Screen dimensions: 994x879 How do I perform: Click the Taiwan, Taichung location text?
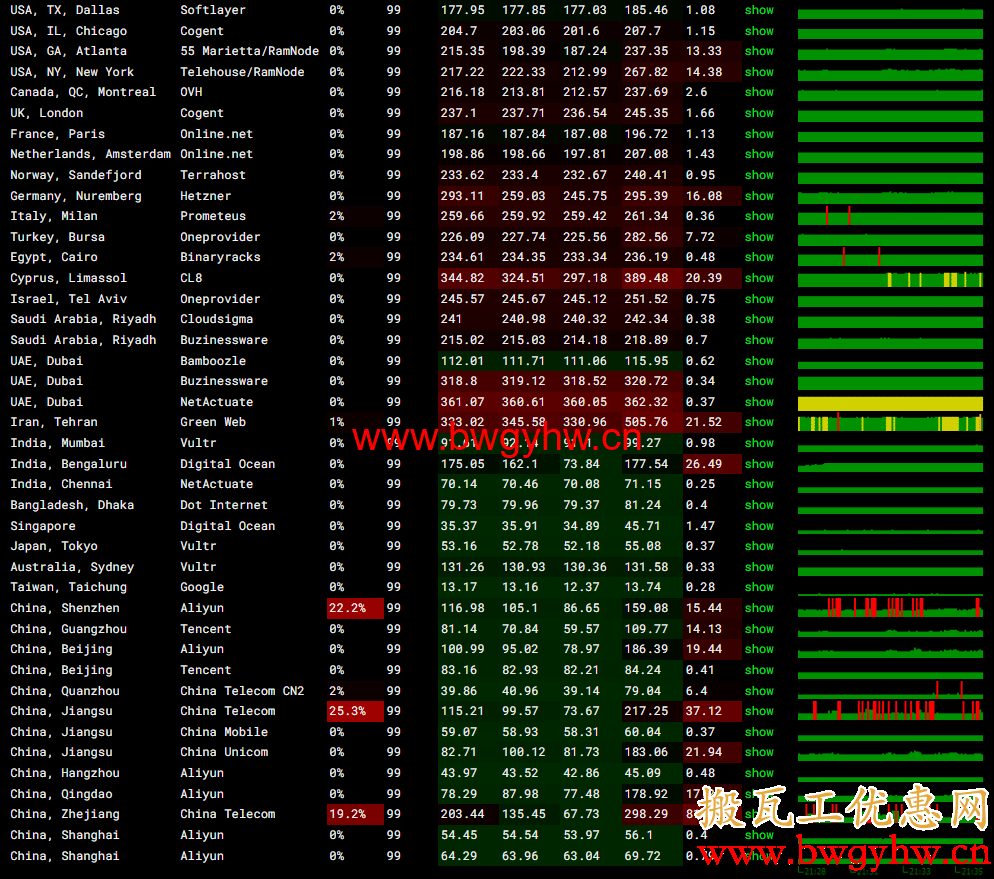68,587
